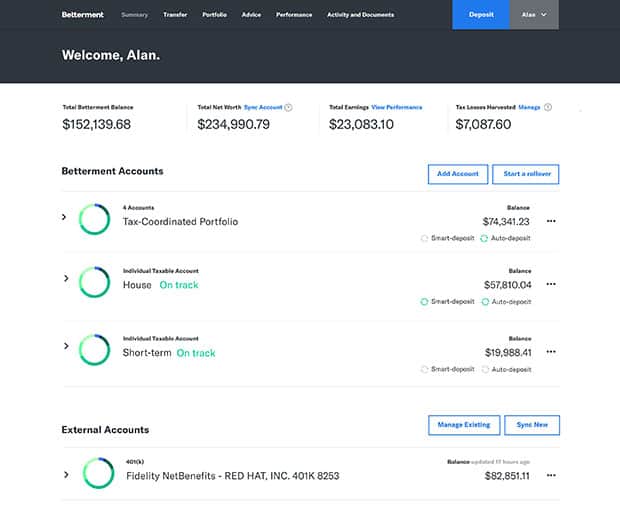Open Activity and Documents

pos(360,15)
